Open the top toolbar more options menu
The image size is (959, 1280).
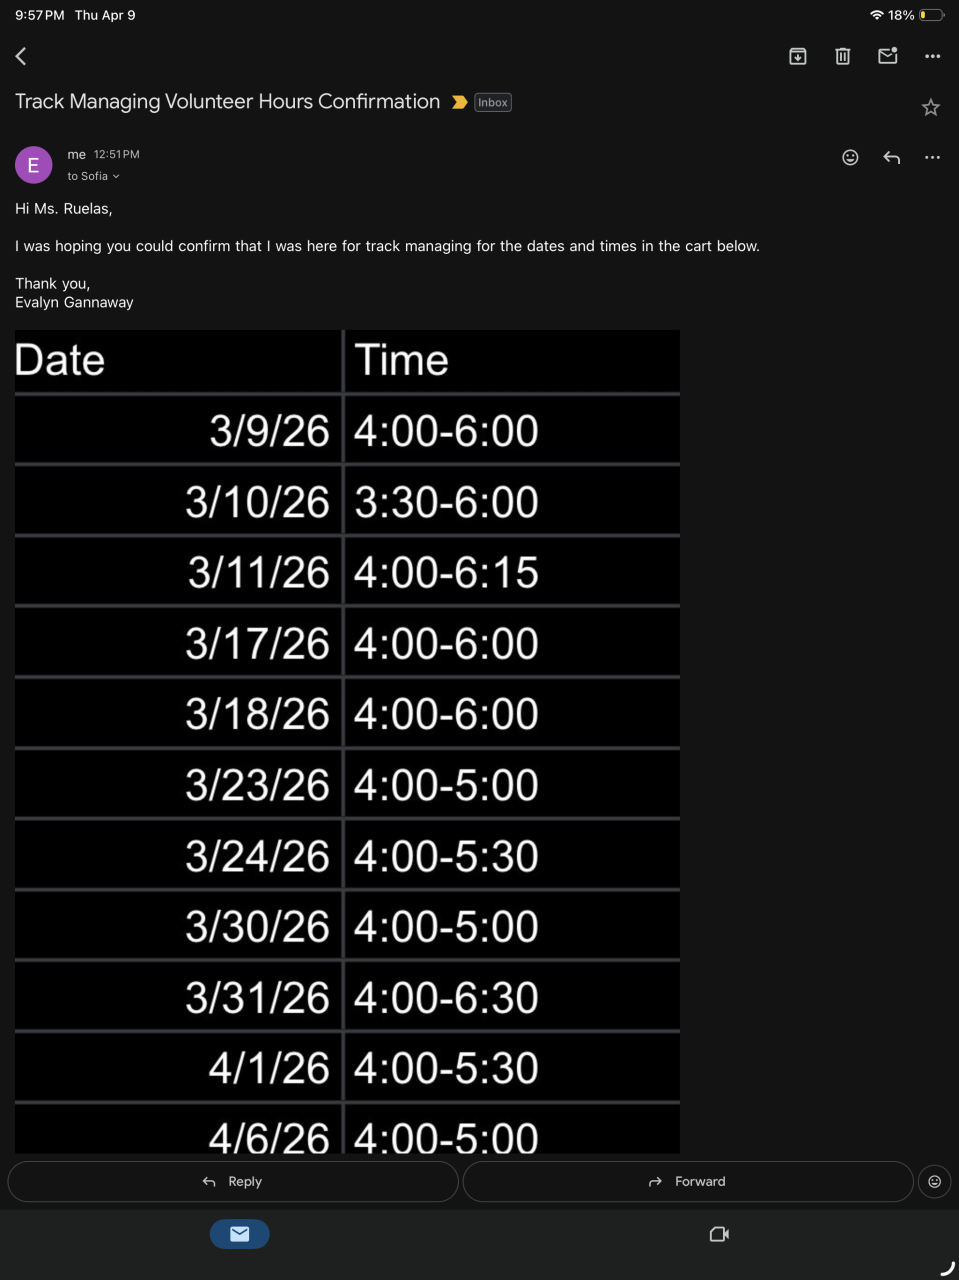point(933,56)
